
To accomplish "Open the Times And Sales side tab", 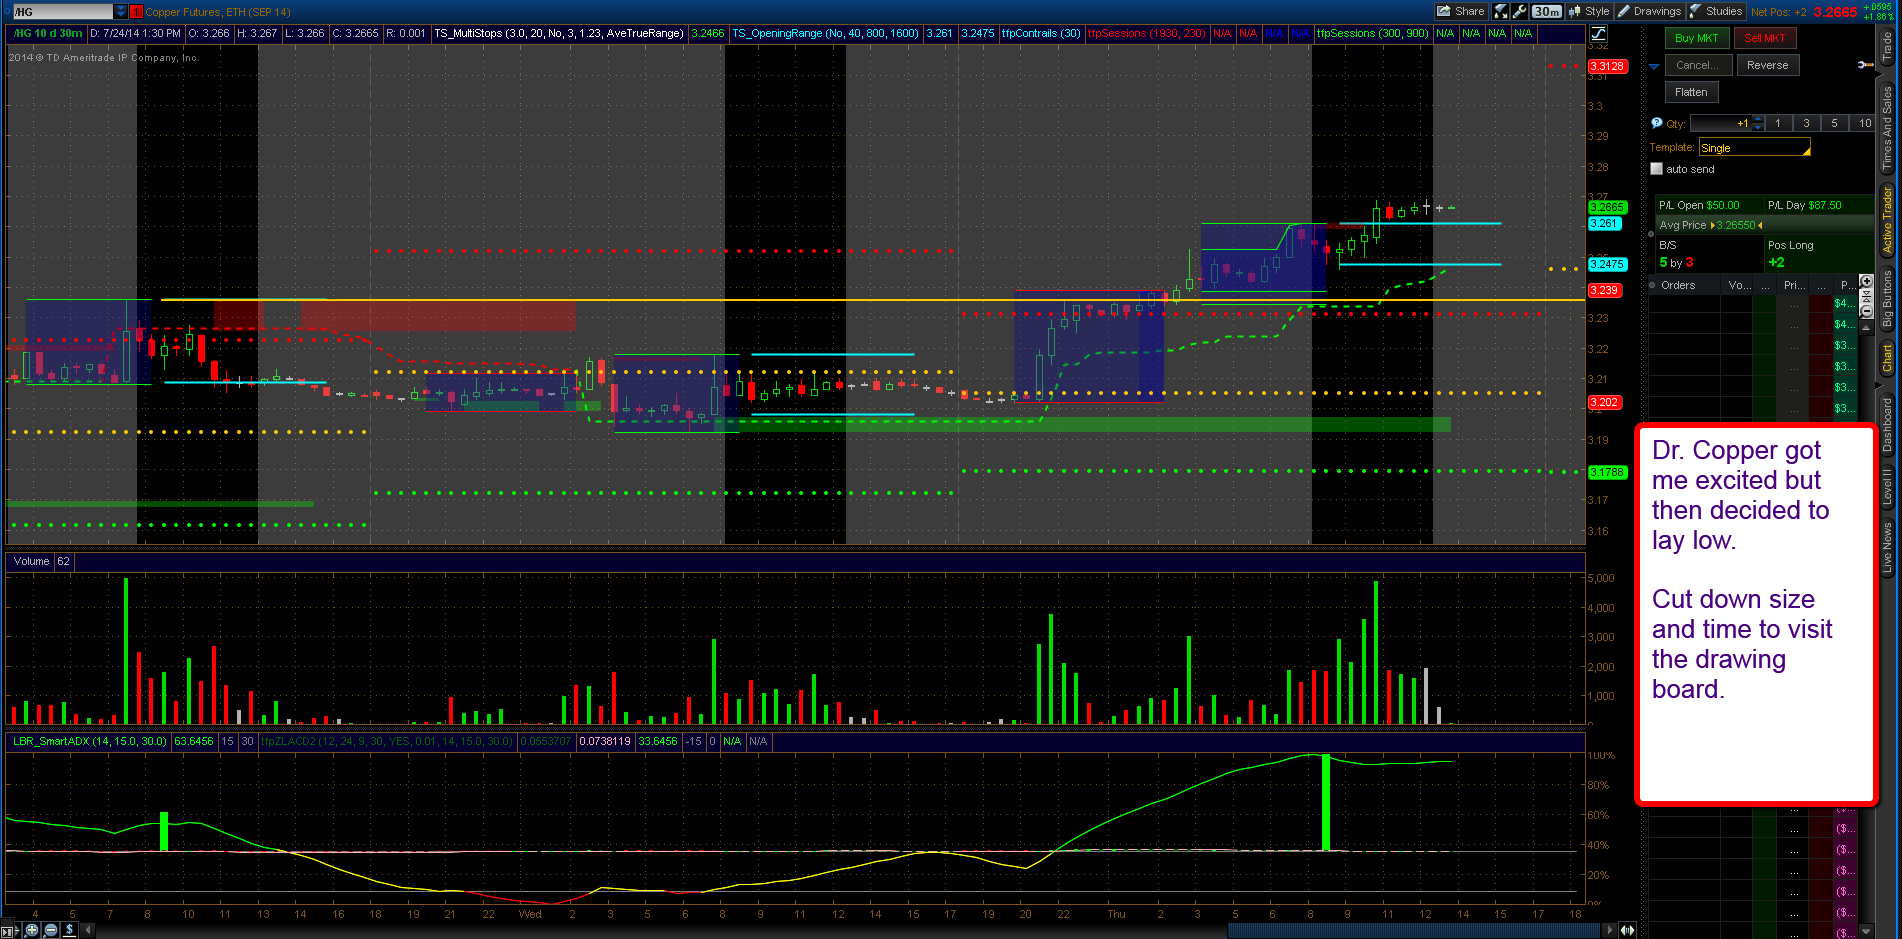I will pos(1888,127).
